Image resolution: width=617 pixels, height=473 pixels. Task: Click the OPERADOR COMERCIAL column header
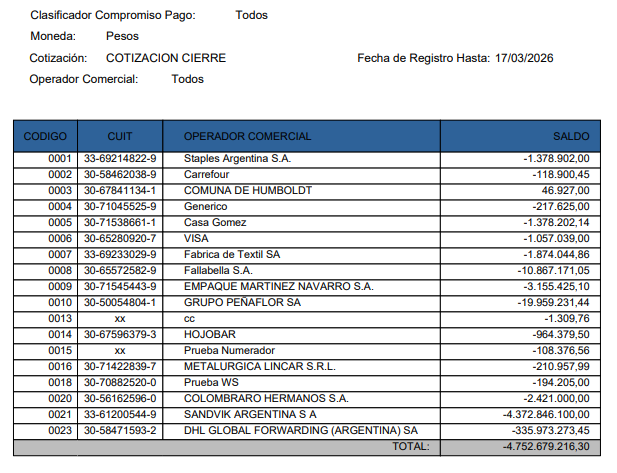301,136
